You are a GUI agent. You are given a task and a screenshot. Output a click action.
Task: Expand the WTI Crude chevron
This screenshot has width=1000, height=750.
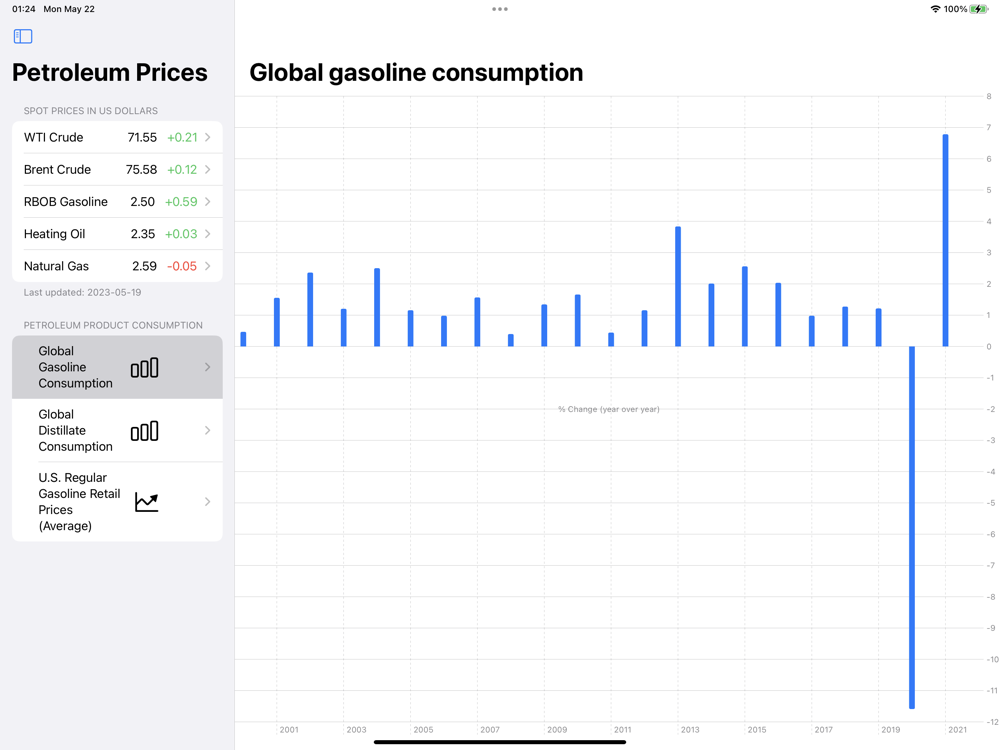(207, 137)
